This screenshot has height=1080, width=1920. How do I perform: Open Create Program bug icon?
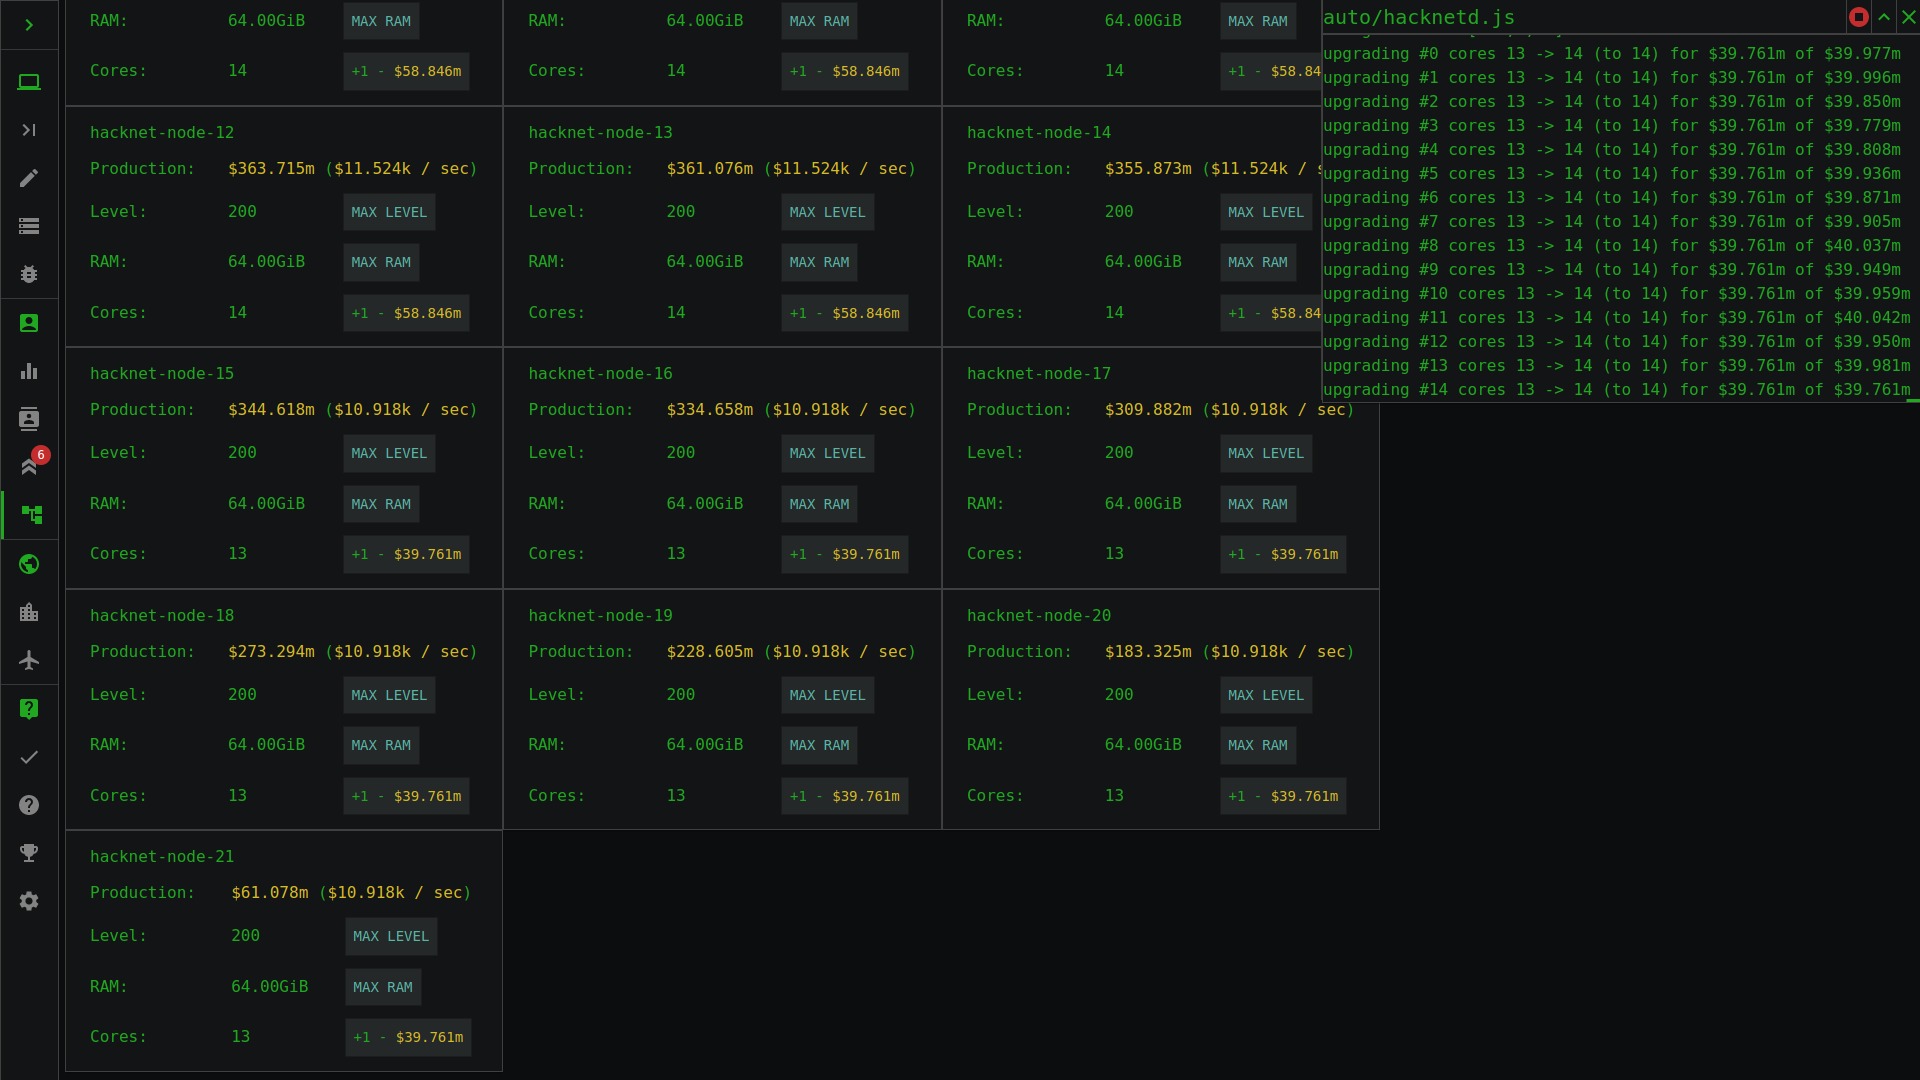click(29, 274)
